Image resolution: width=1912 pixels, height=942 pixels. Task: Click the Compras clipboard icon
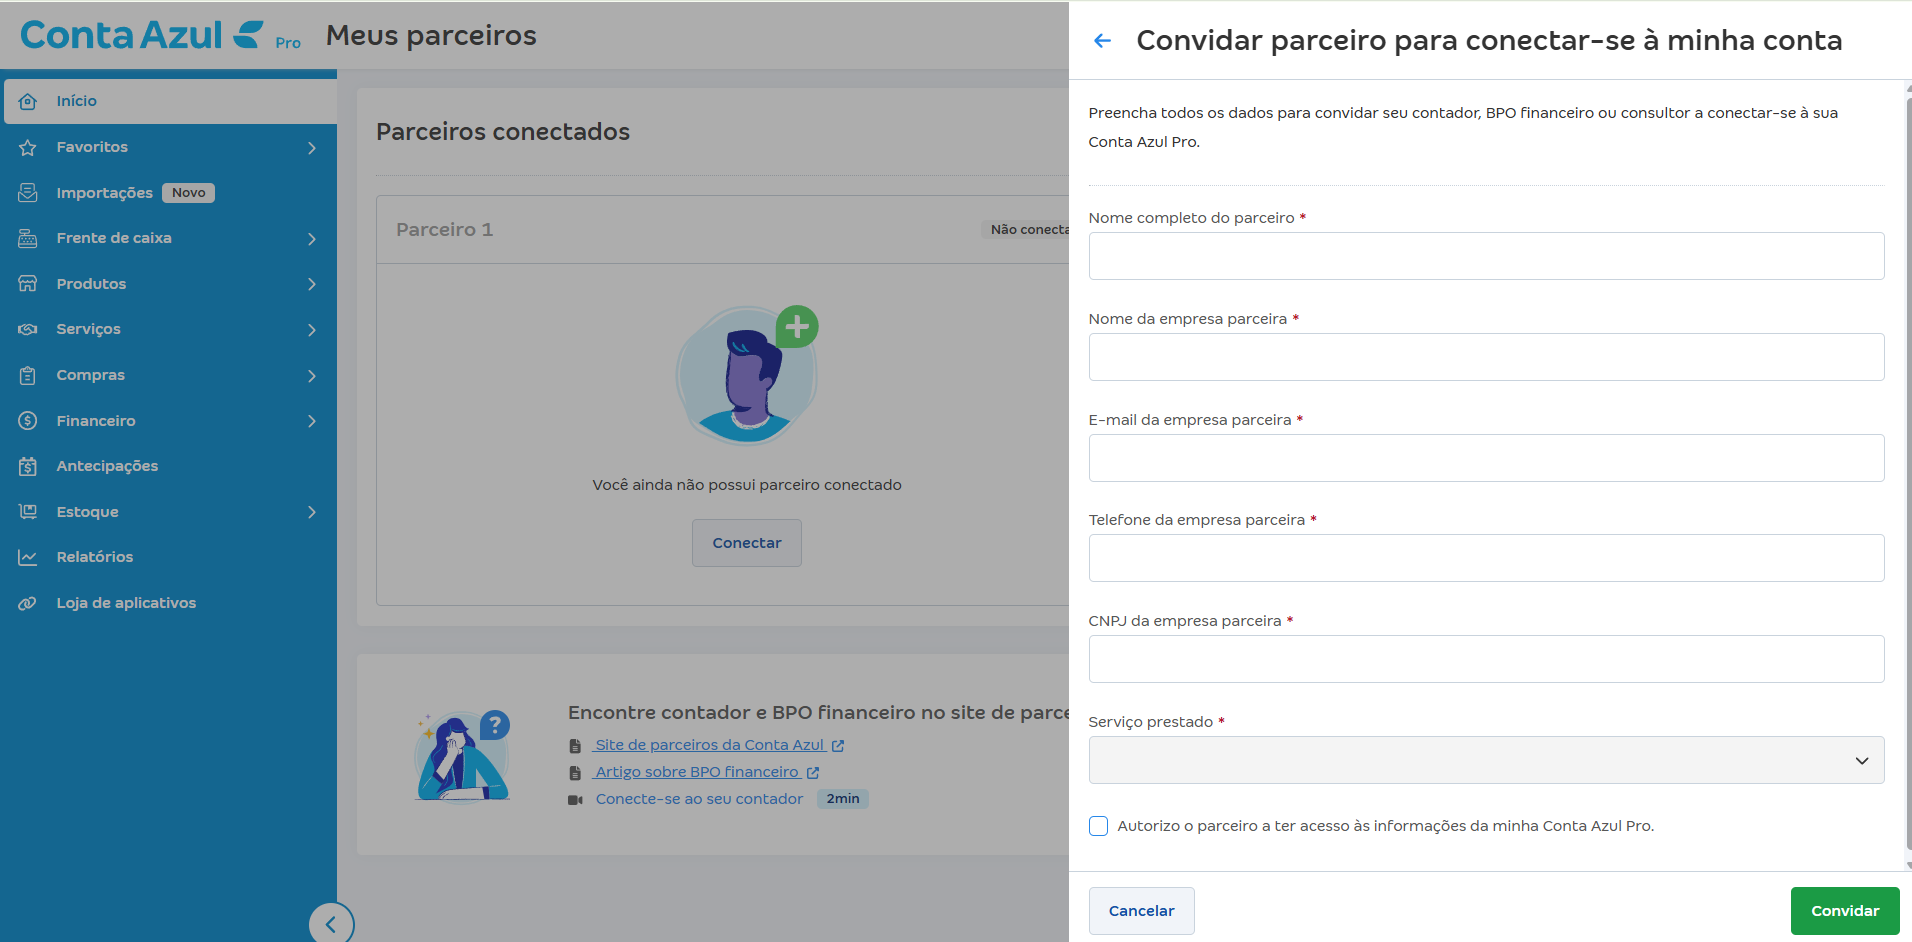28,375
